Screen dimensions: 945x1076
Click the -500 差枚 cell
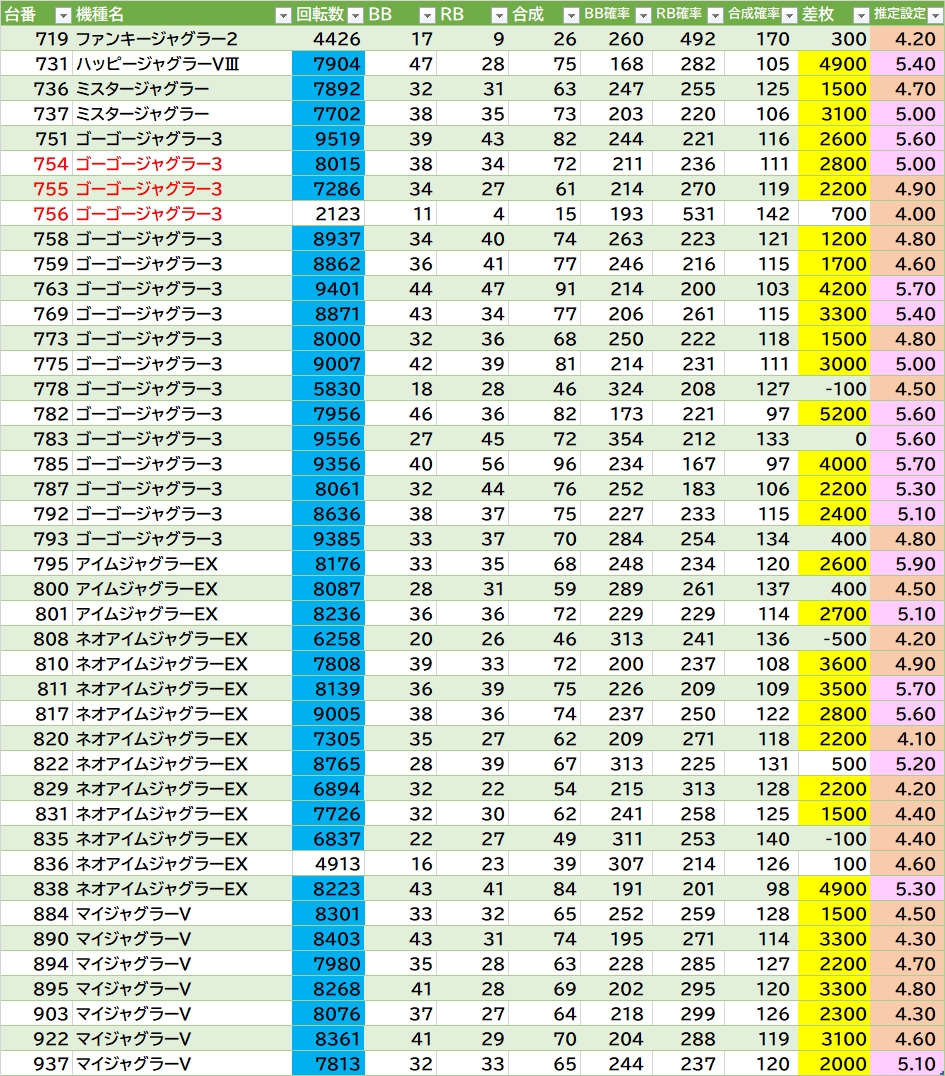coord(835,639)
